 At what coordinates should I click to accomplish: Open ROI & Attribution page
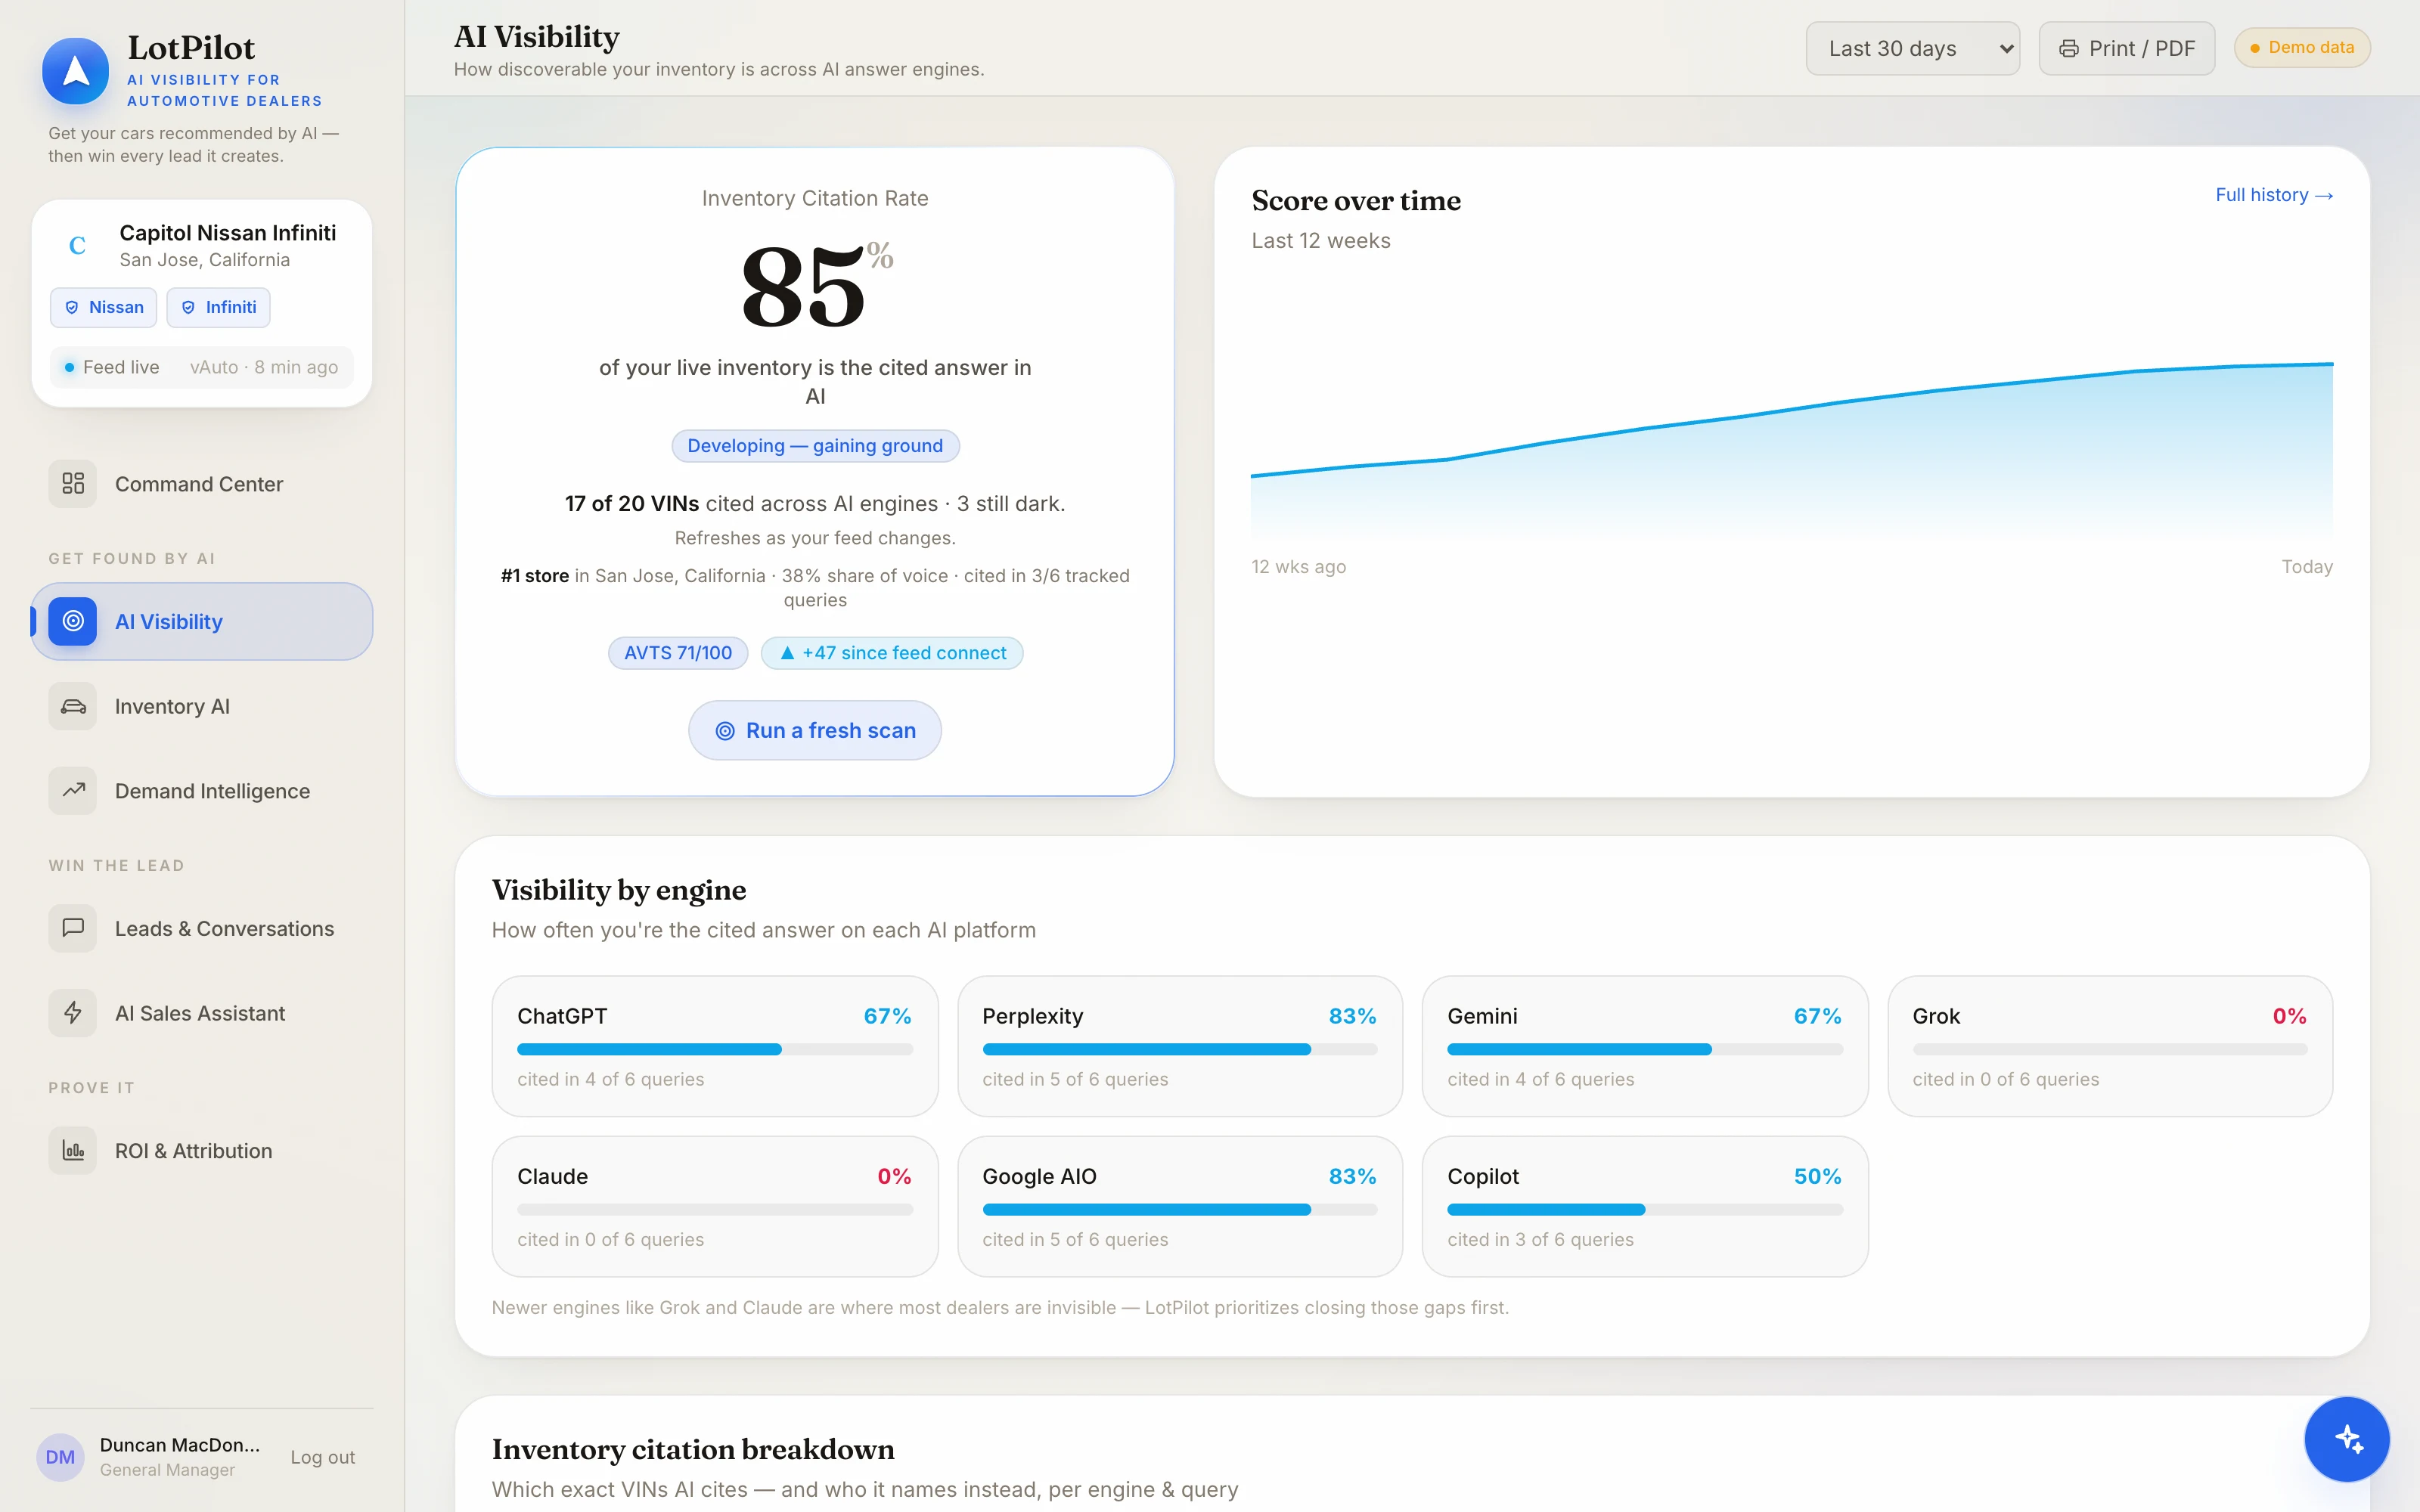coord(202,1150)
